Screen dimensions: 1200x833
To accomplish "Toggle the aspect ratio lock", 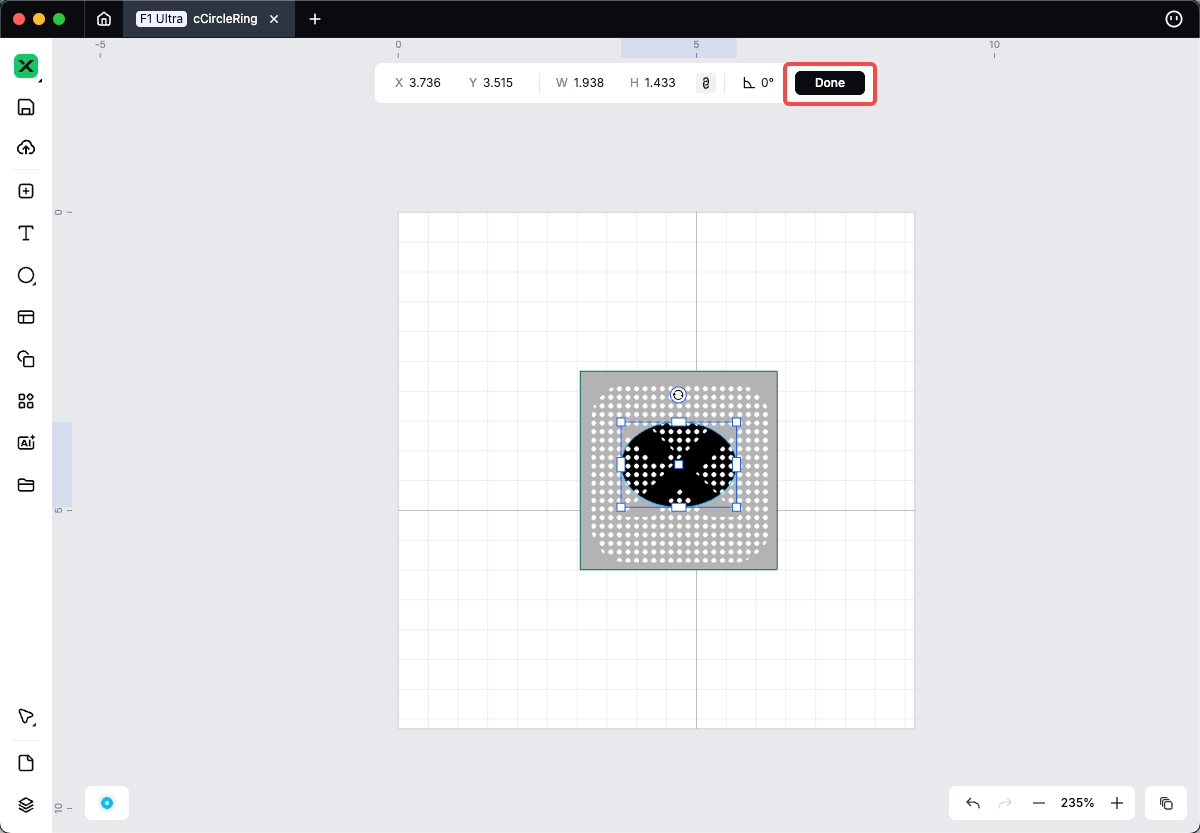I will [x=706, y=83].
